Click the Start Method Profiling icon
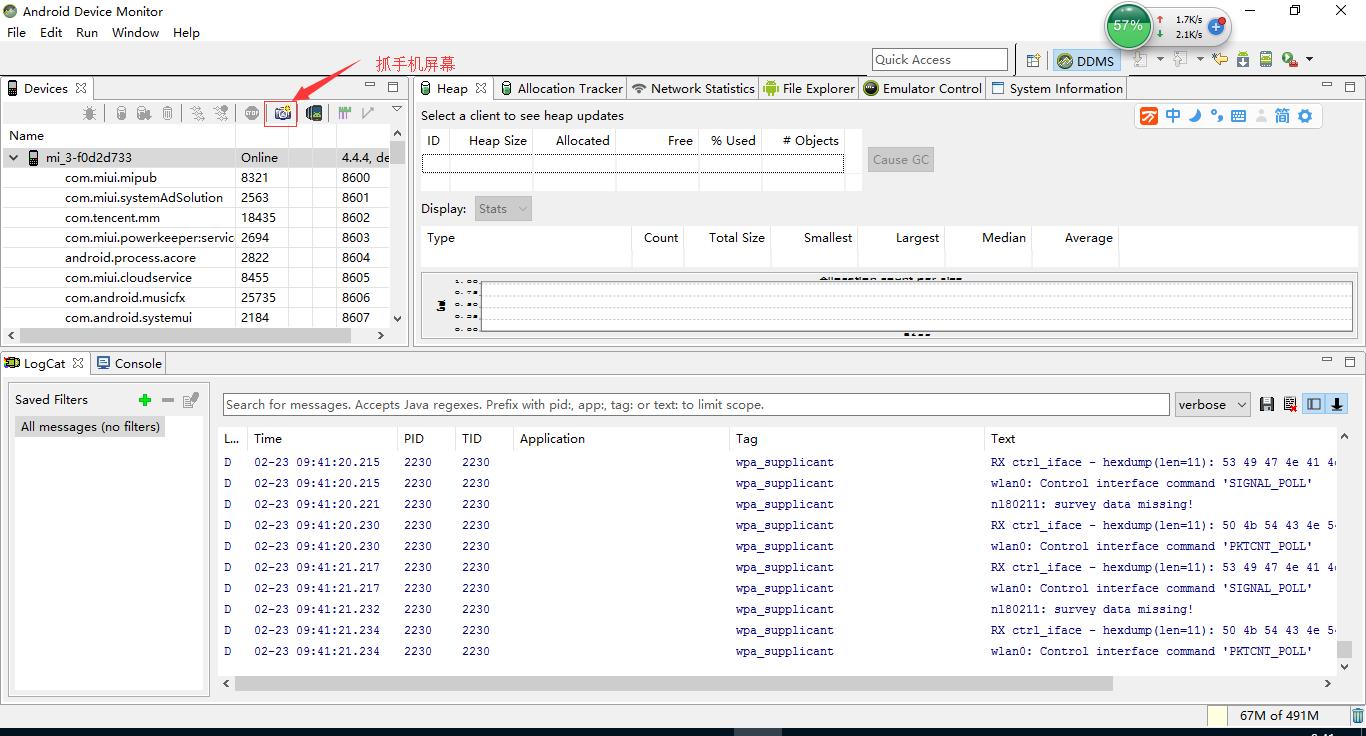Screen dimensions: 1366x736 coord(220,113)
